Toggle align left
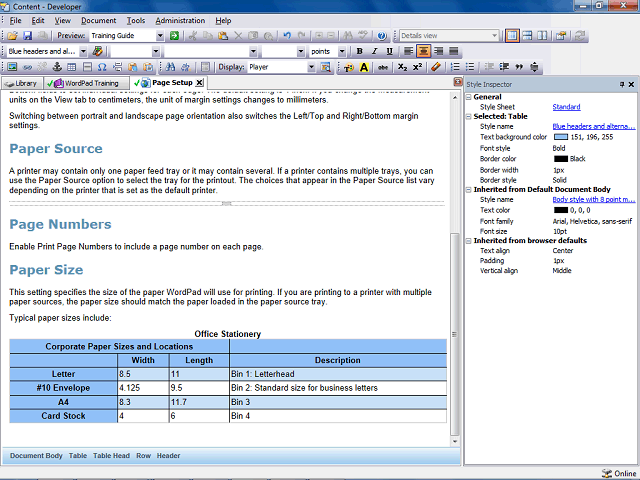 pos(409,51)
